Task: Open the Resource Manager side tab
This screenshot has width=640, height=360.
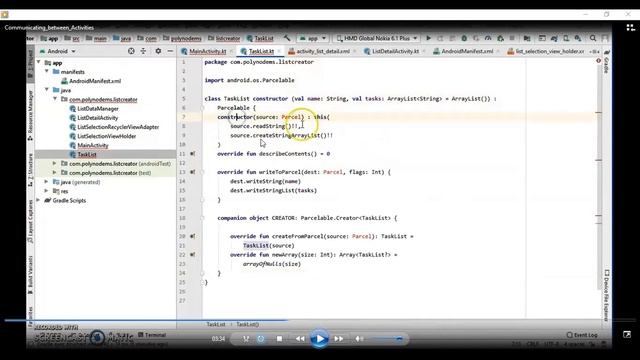Action: [x=31, y=116]
